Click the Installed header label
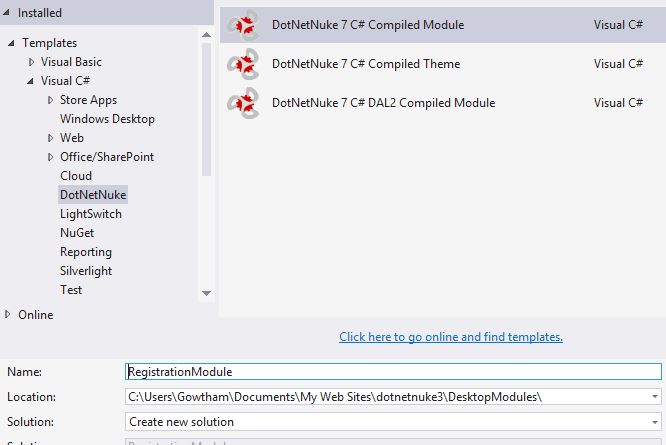 pyautogui.click(x=40, y=13)
